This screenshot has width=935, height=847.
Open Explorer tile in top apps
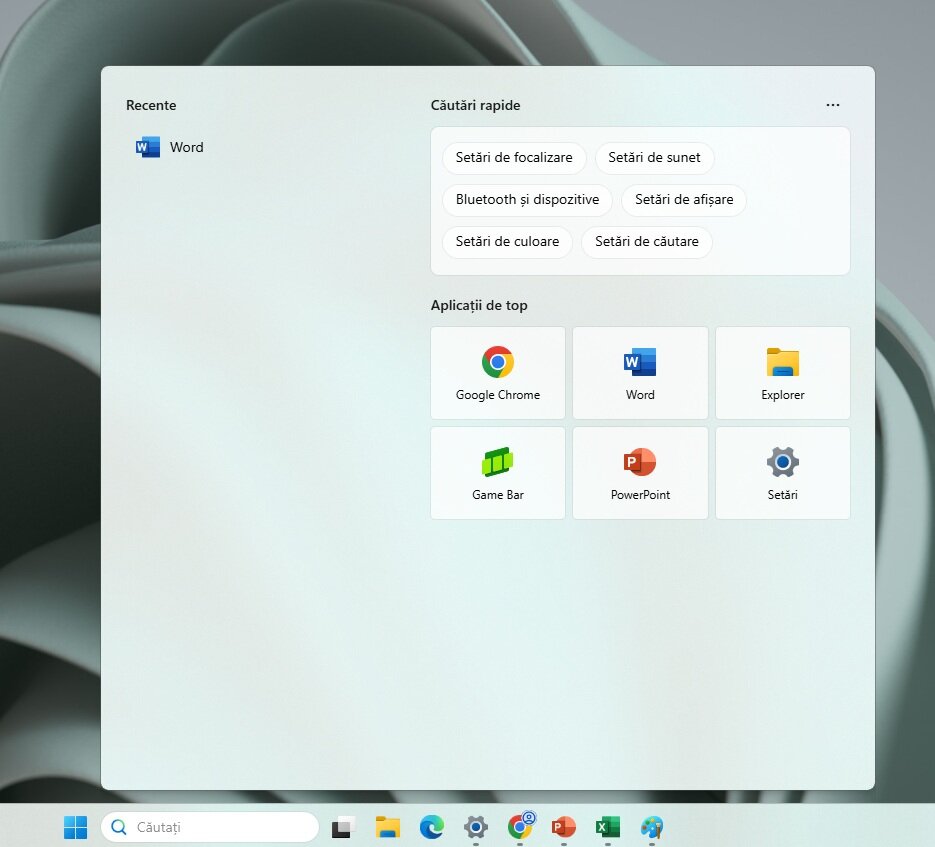782,373
